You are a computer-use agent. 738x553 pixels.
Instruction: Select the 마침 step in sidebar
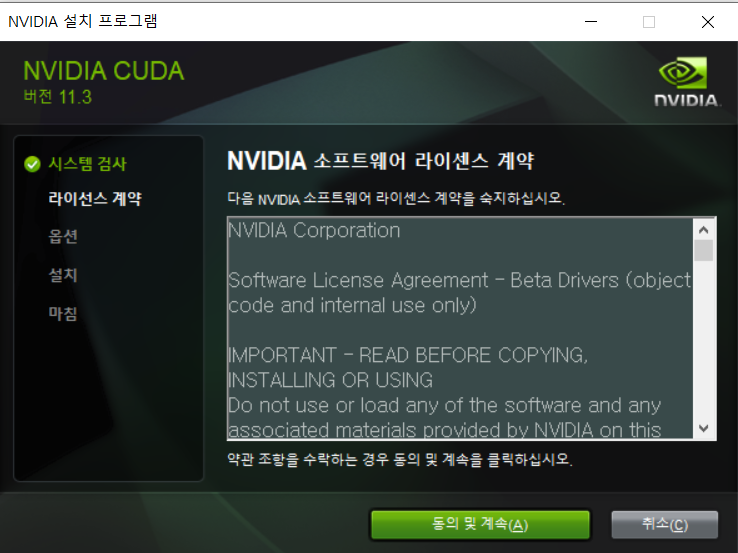pos(63,313)
